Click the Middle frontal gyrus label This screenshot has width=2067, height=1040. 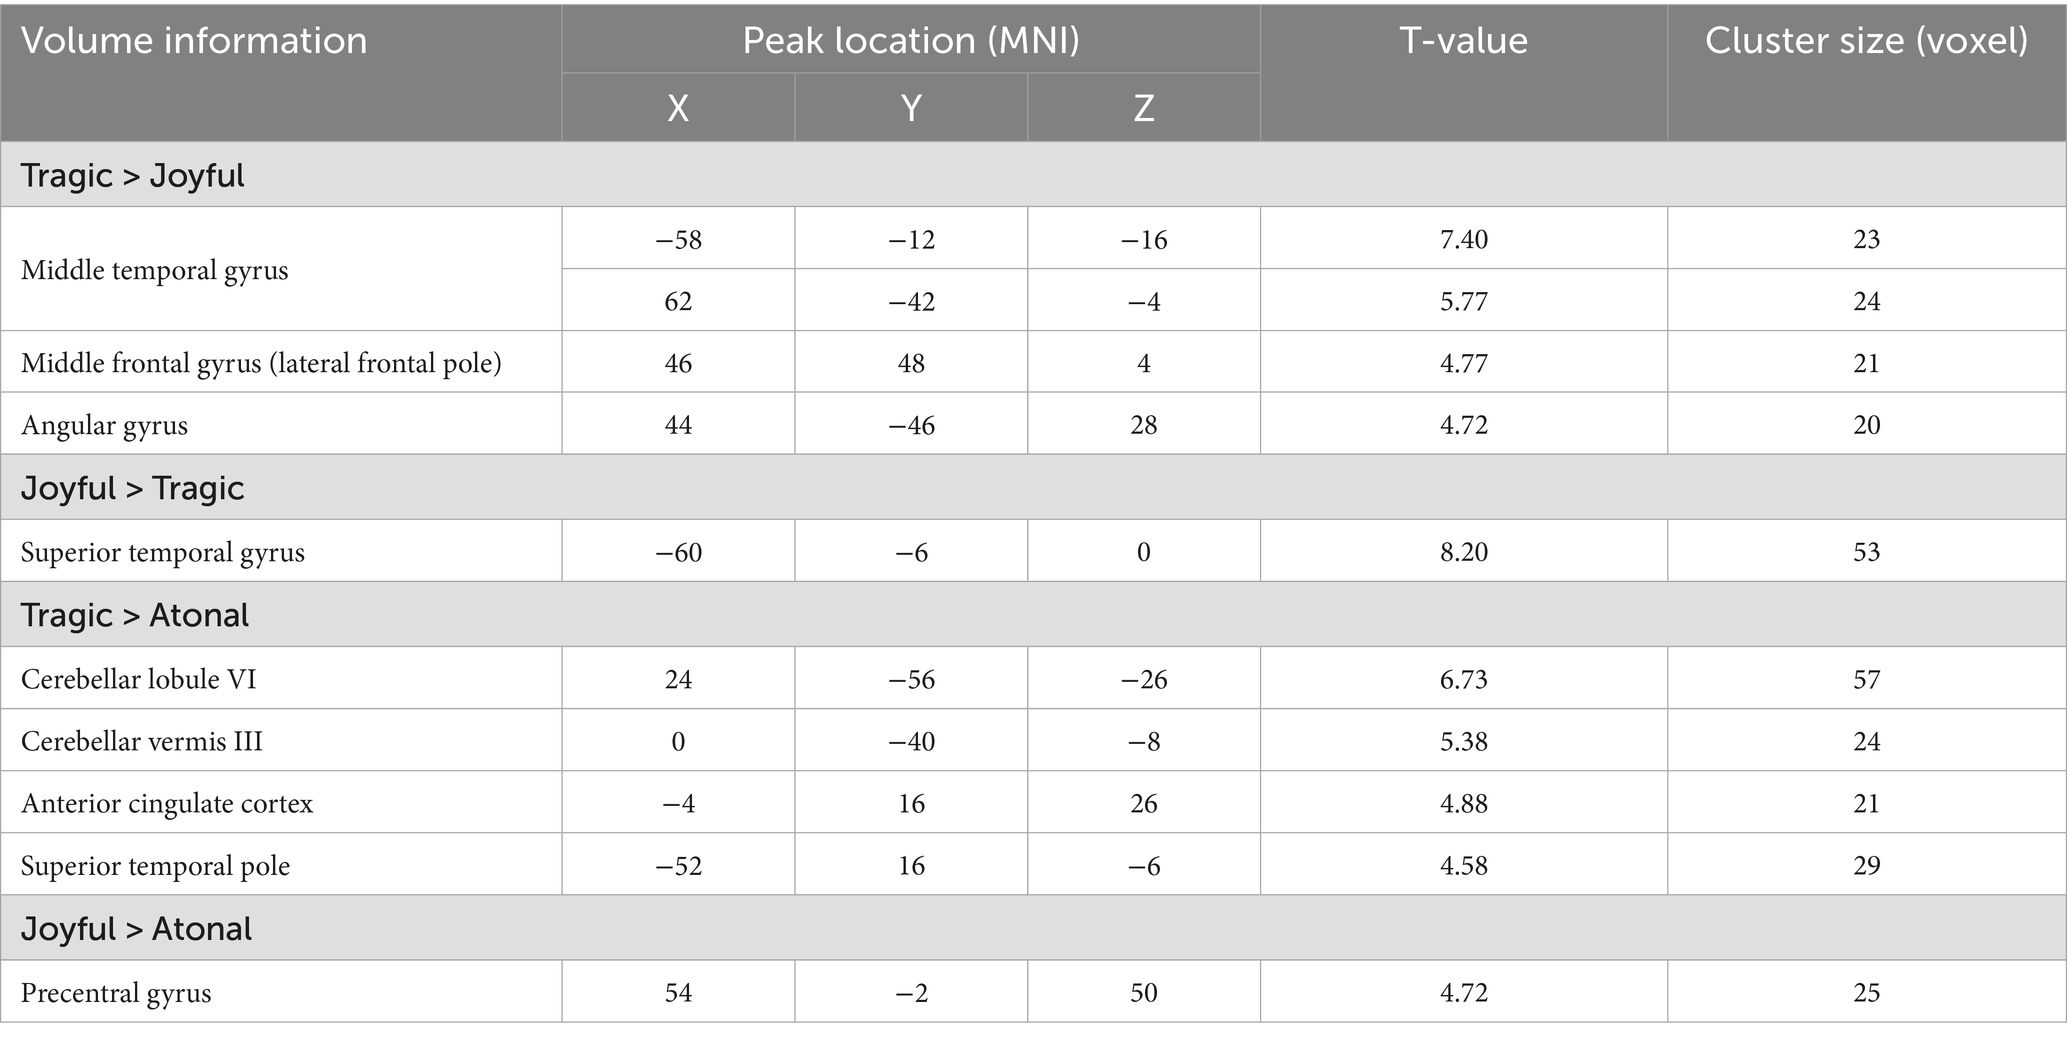(x=261, y=363)
